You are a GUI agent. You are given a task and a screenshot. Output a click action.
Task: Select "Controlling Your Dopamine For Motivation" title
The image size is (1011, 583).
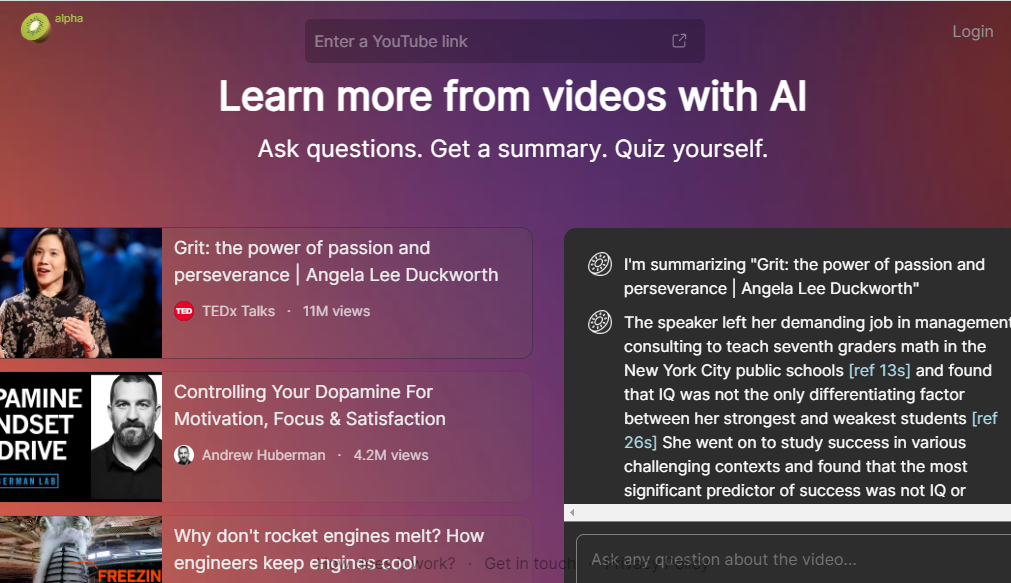click(x=310, y=405)
